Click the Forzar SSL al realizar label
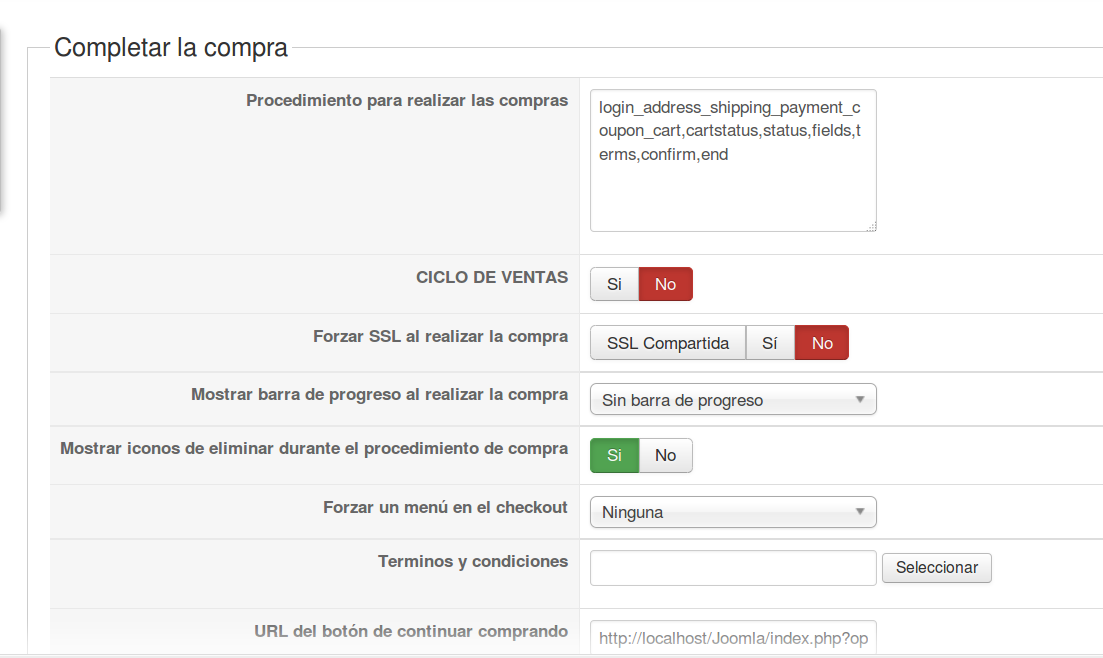This screenshot has height=658, width=1103. [x=440, y=336]
